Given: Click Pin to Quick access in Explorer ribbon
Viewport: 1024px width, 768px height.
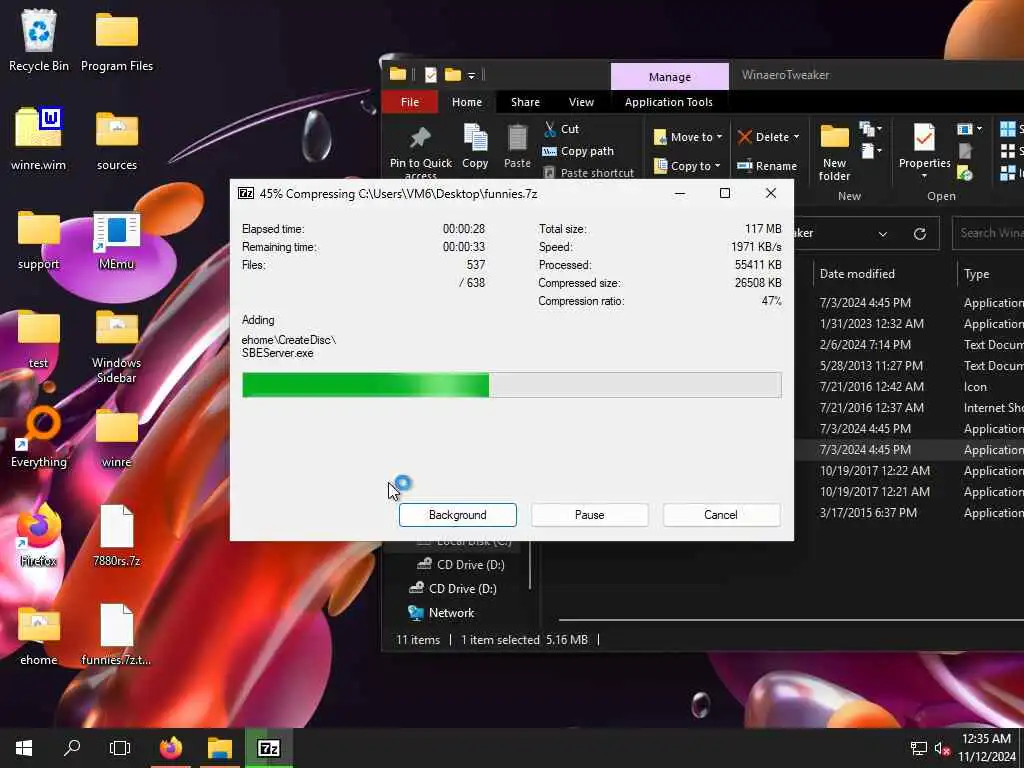Looking at the screenshot, I should click(421, 152).
